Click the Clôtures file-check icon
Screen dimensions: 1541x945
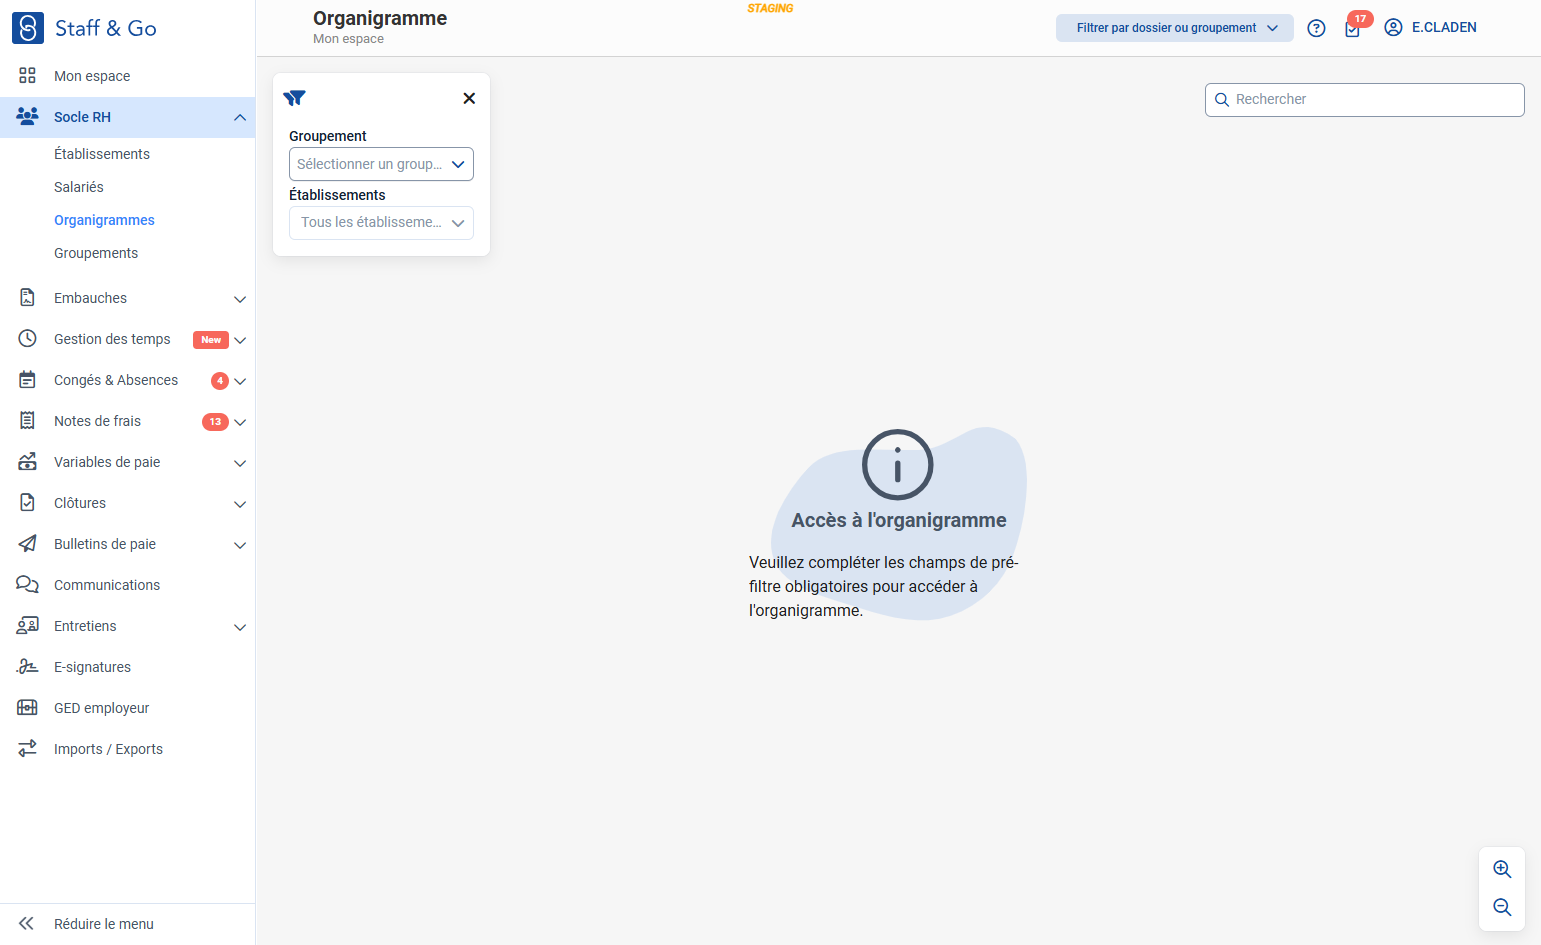(x=28, y=503)
